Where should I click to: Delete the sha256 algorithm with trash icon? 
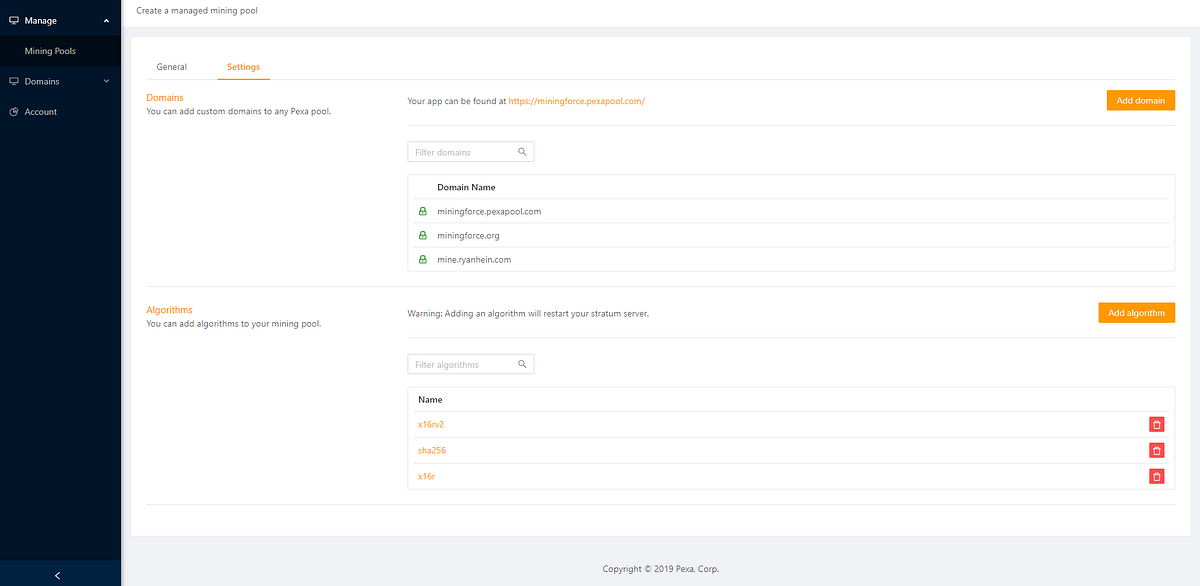point(1157,450)
